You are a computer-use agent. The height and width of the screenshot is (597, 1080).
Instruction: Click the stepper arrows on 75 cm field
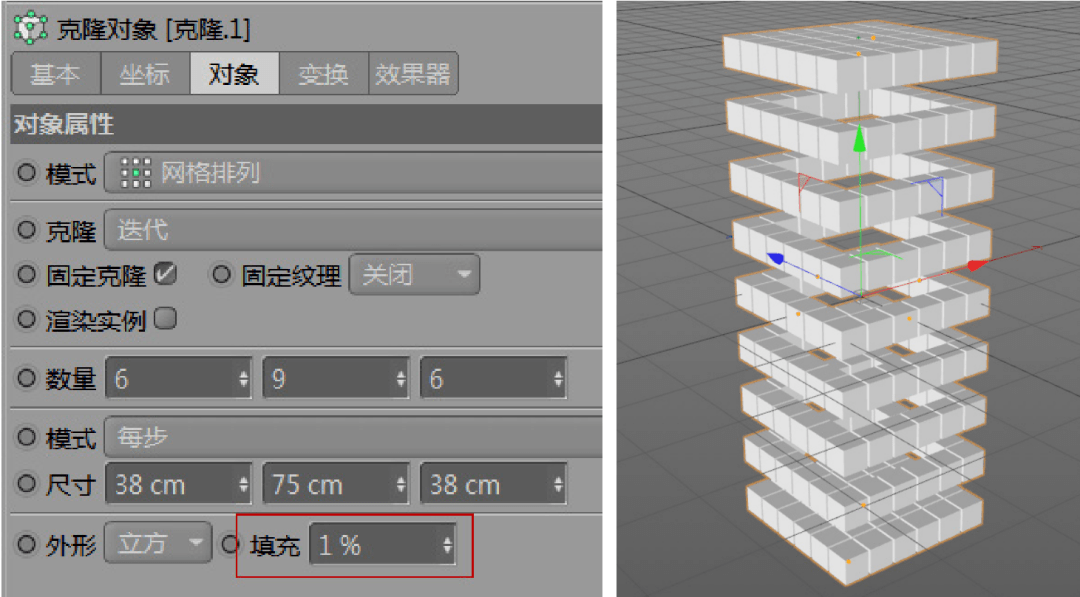point(401,484)
